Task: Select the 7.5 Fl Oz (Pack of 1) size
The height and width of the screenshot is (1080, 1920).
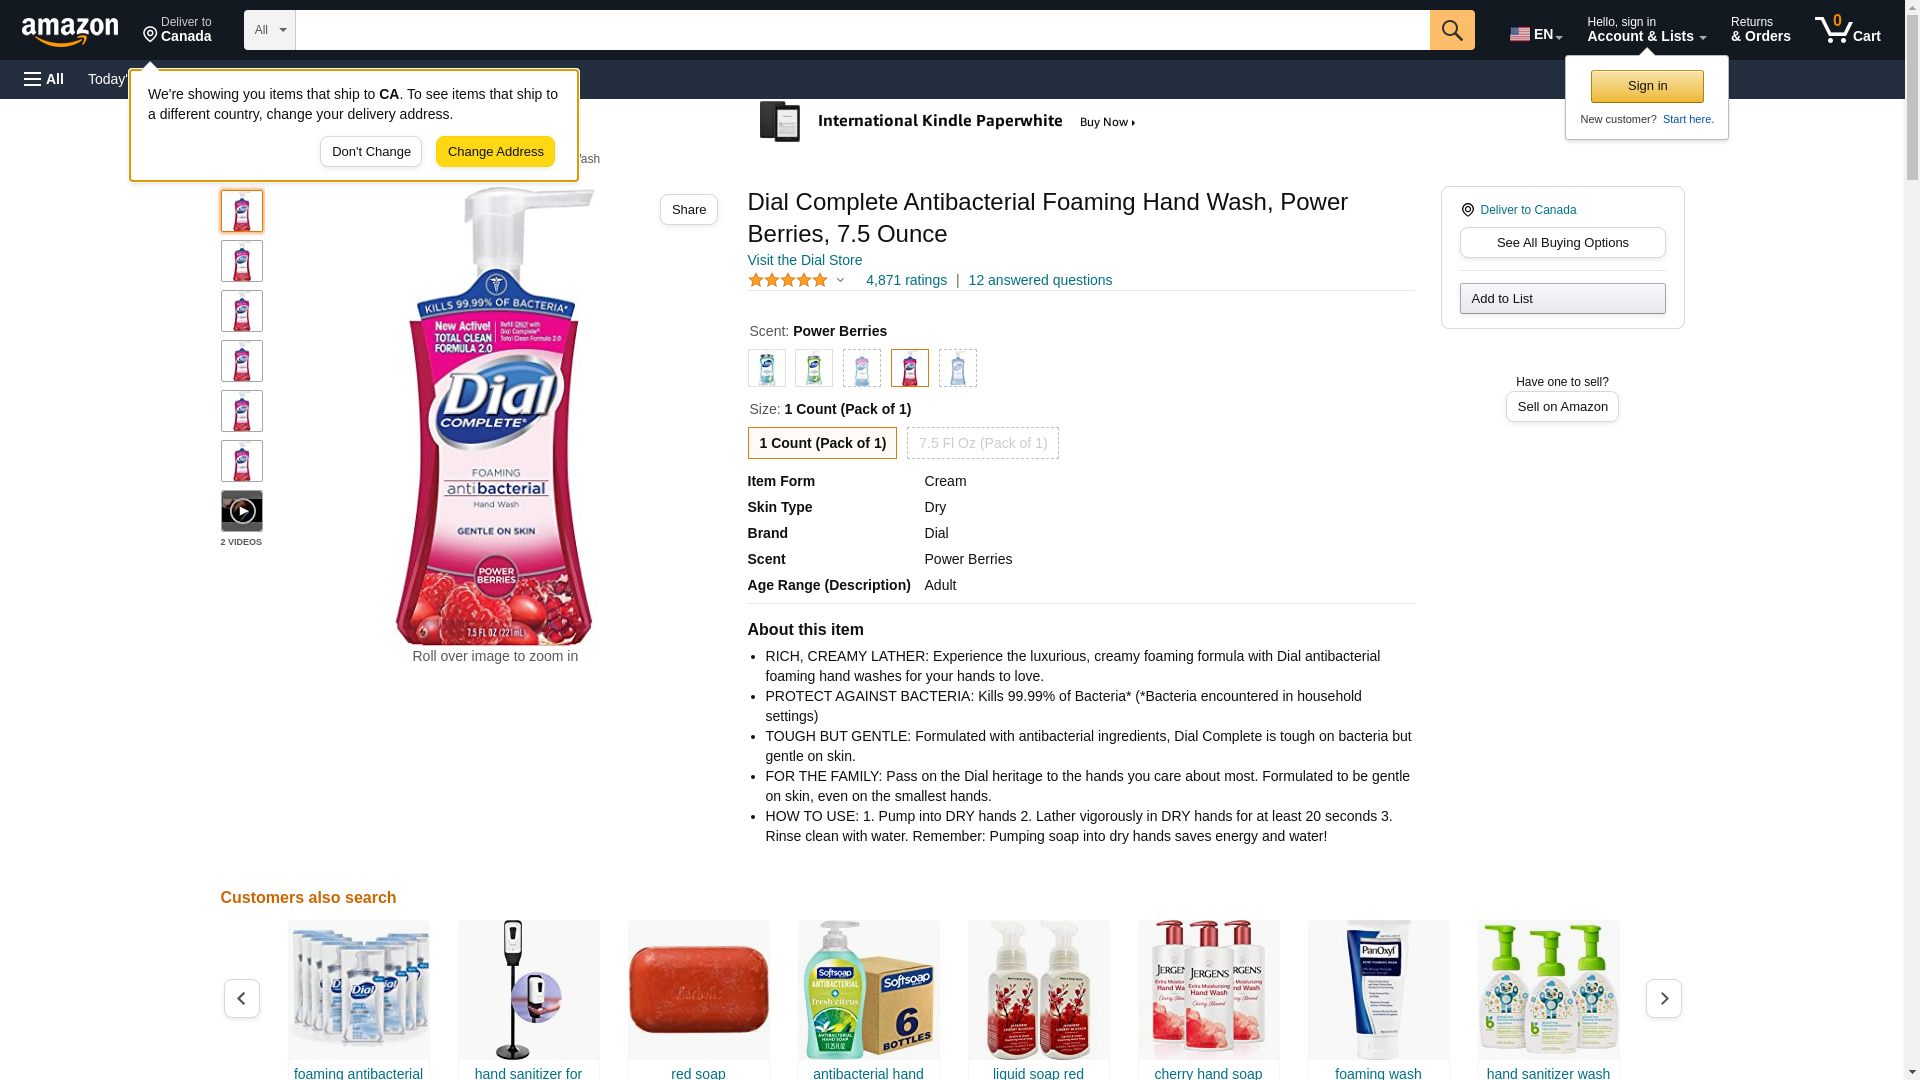Action: pyautogui.click(x=982, y=443)
